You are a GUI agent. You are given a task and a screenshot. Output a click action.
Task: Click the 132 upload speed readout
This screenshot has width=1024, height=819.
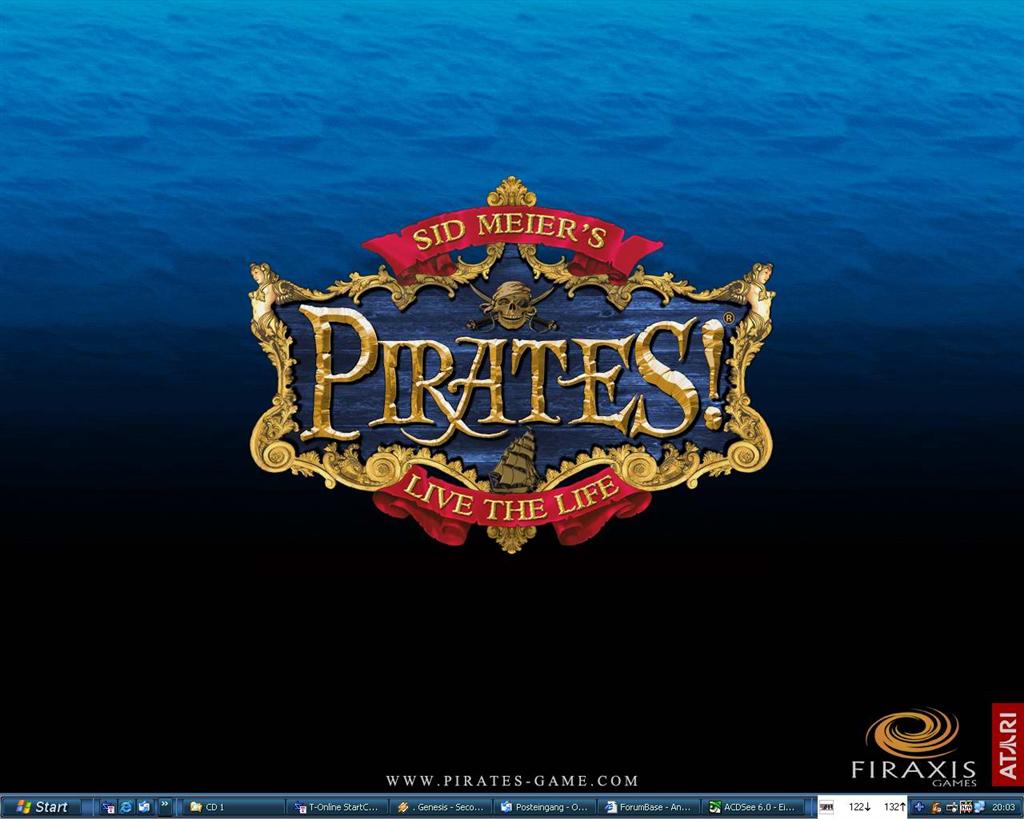point(895,807)
